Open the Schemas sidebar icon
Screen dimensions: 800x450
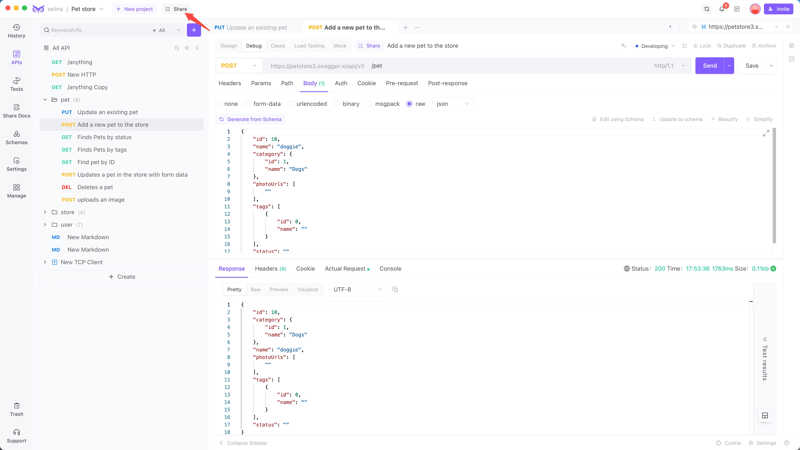tap(16, 138)
